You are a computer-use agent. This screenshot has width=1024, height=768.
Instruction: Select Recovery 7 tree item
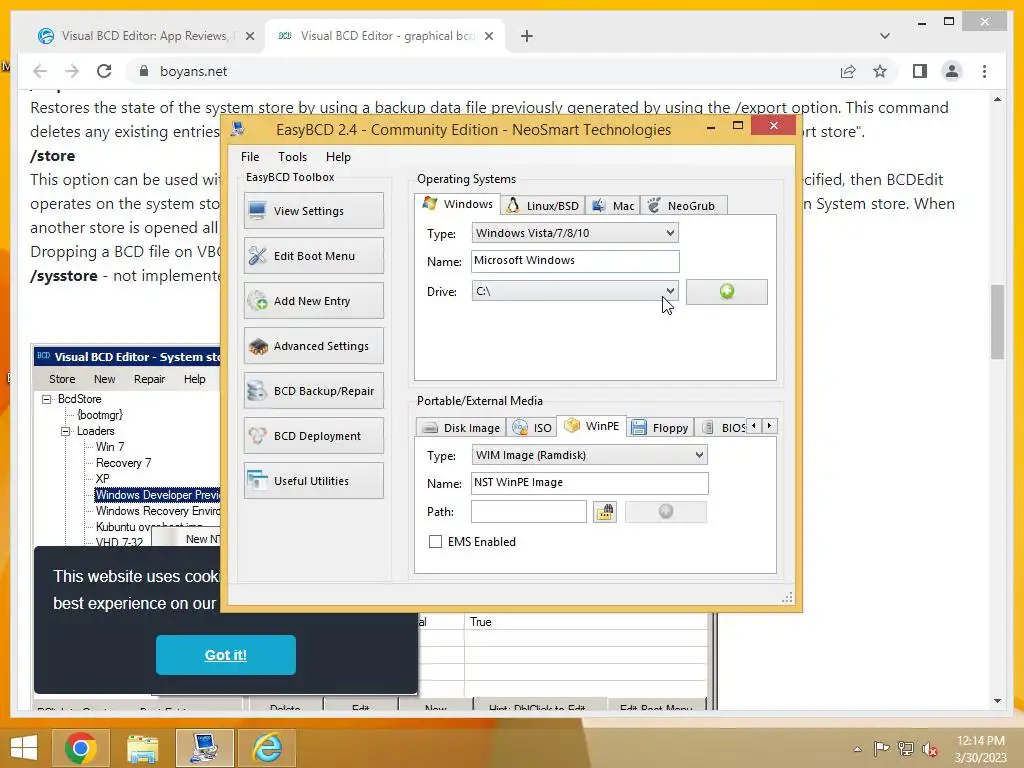[123, 463]
